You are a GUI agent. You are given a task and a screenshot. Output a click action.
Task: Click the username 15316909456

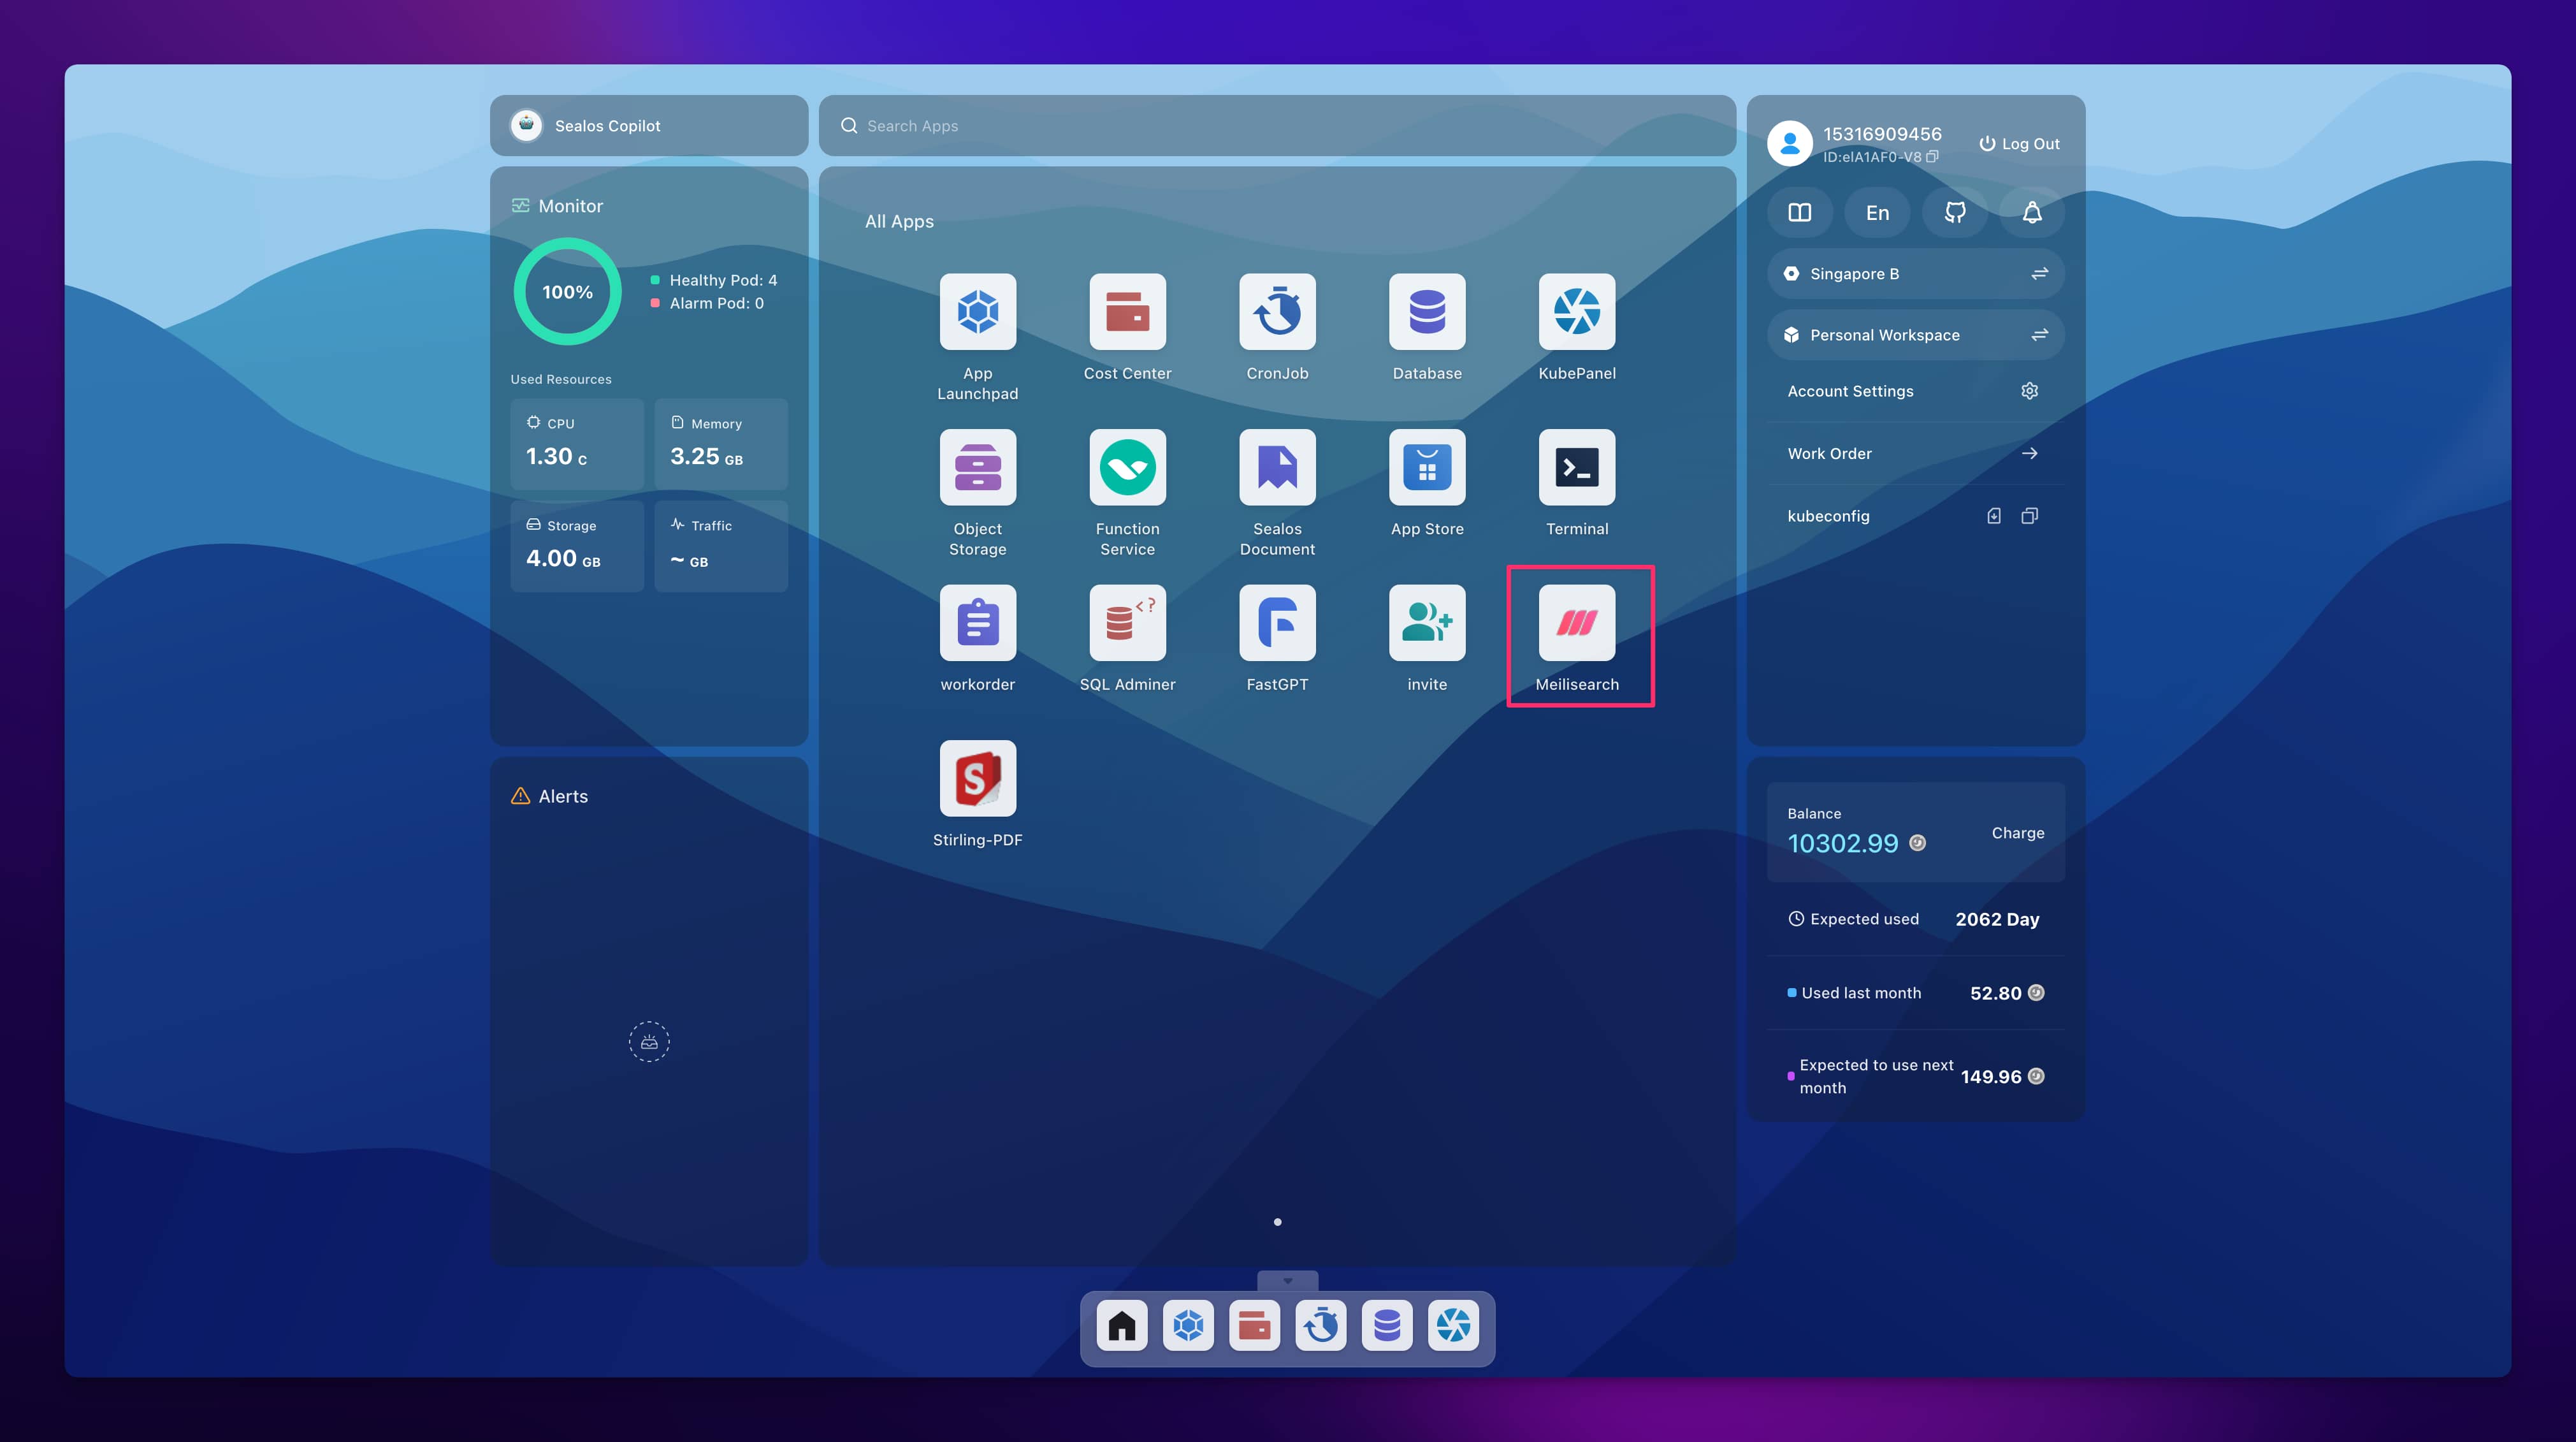click(1882, 134)
